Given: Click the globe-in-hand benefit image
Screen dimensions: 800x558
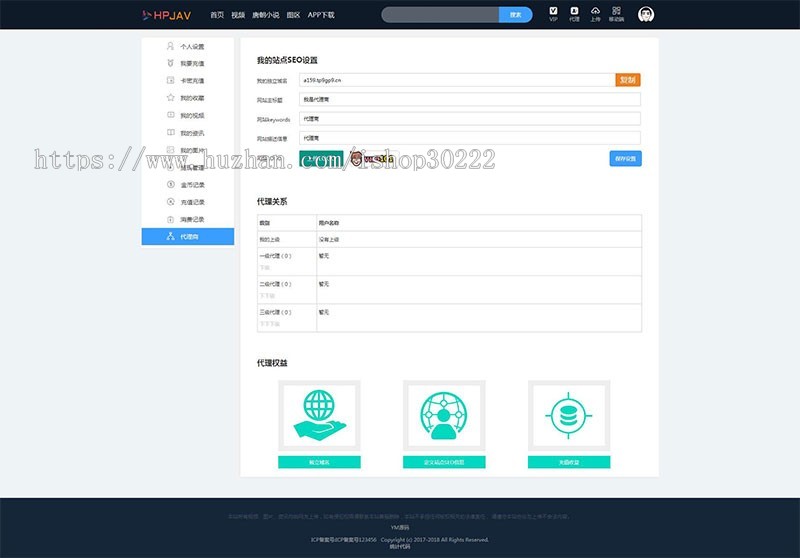Looking at the screenshot, I should pos(319,415).
